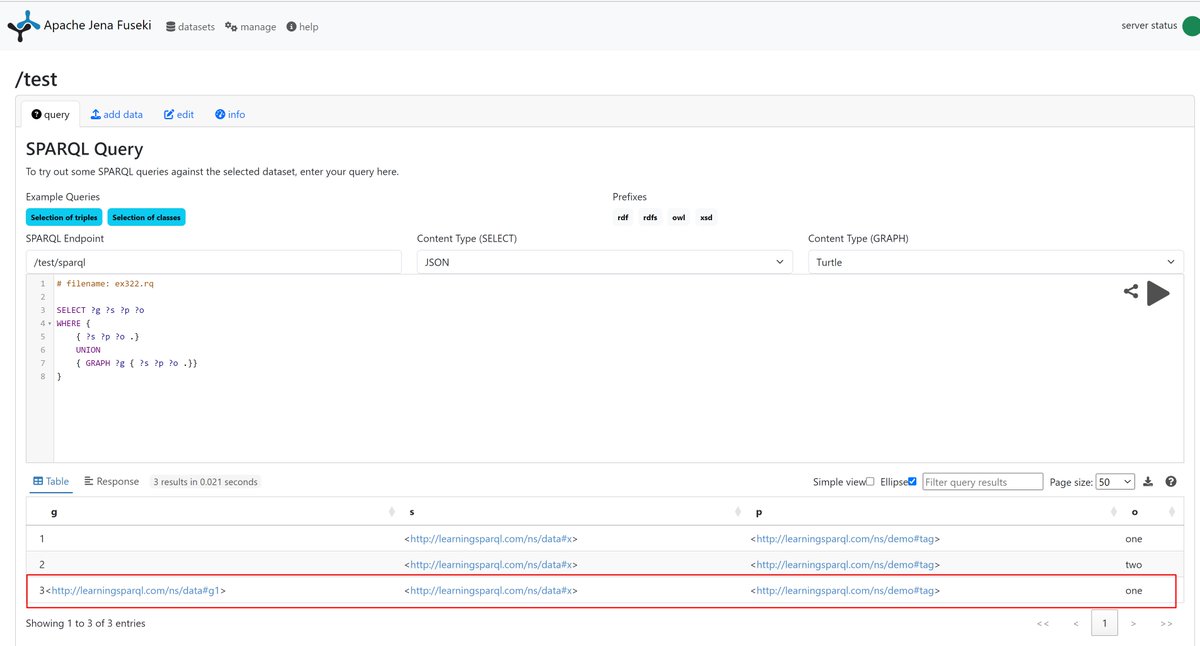Click the 'Showing 1 to 3 of 3 entries' text
Screen dimensions: 1200x646
[86, 623]
